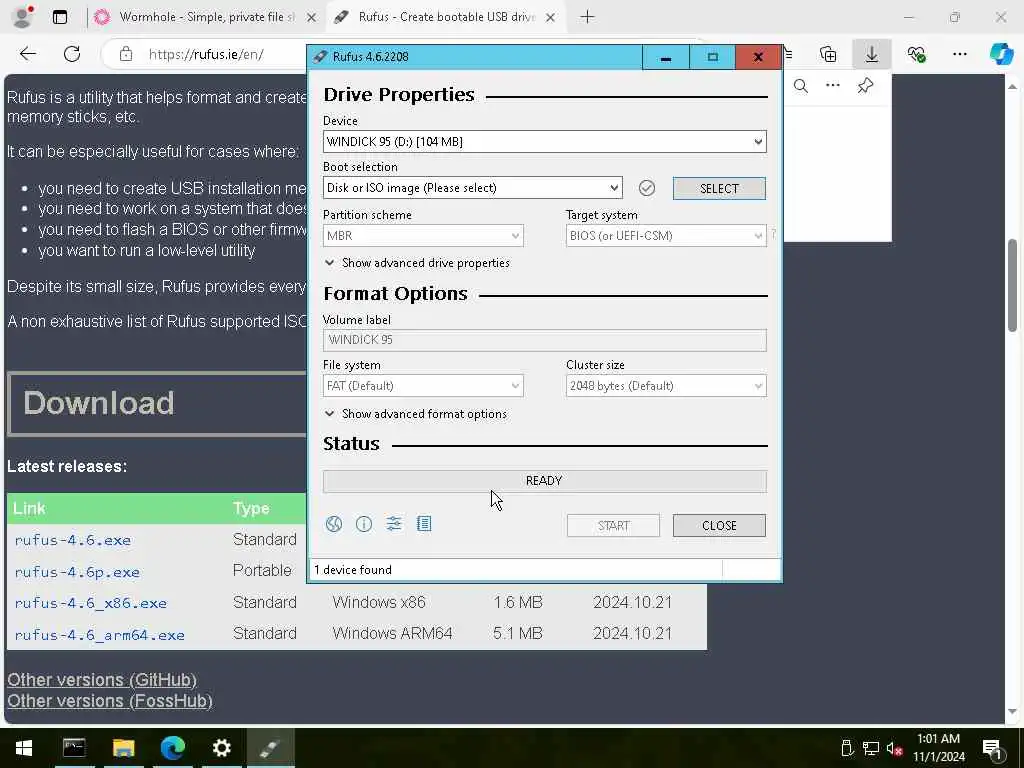Screen dimensions: 1024x768
Task: Open Rufus about info icon
Action: point(364,524)
